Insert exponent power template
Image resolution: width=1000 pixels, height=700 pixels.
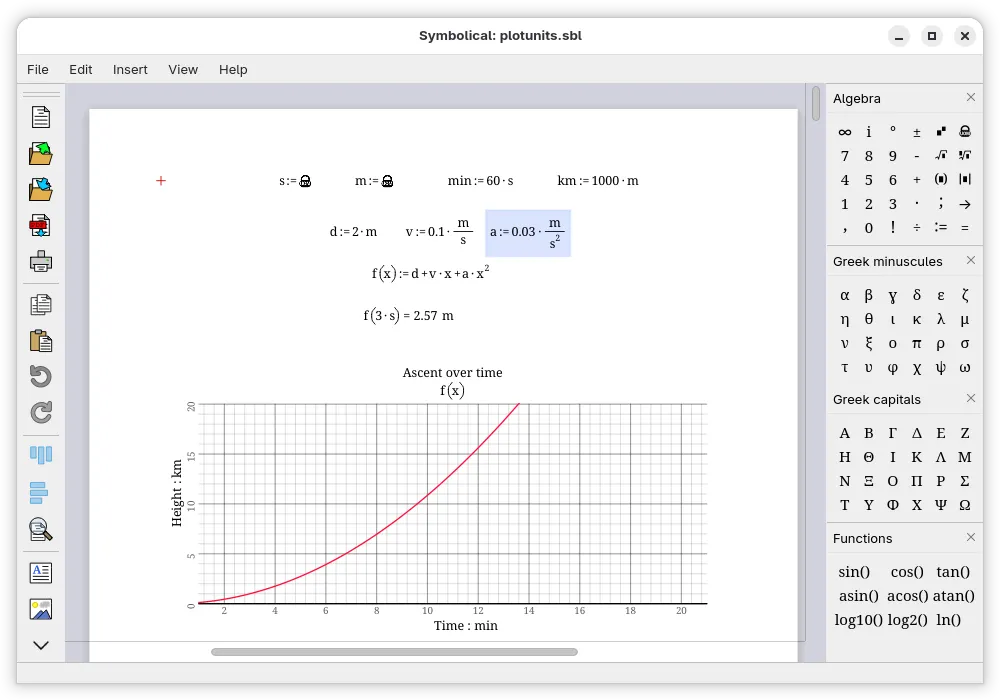coord(941,131)
